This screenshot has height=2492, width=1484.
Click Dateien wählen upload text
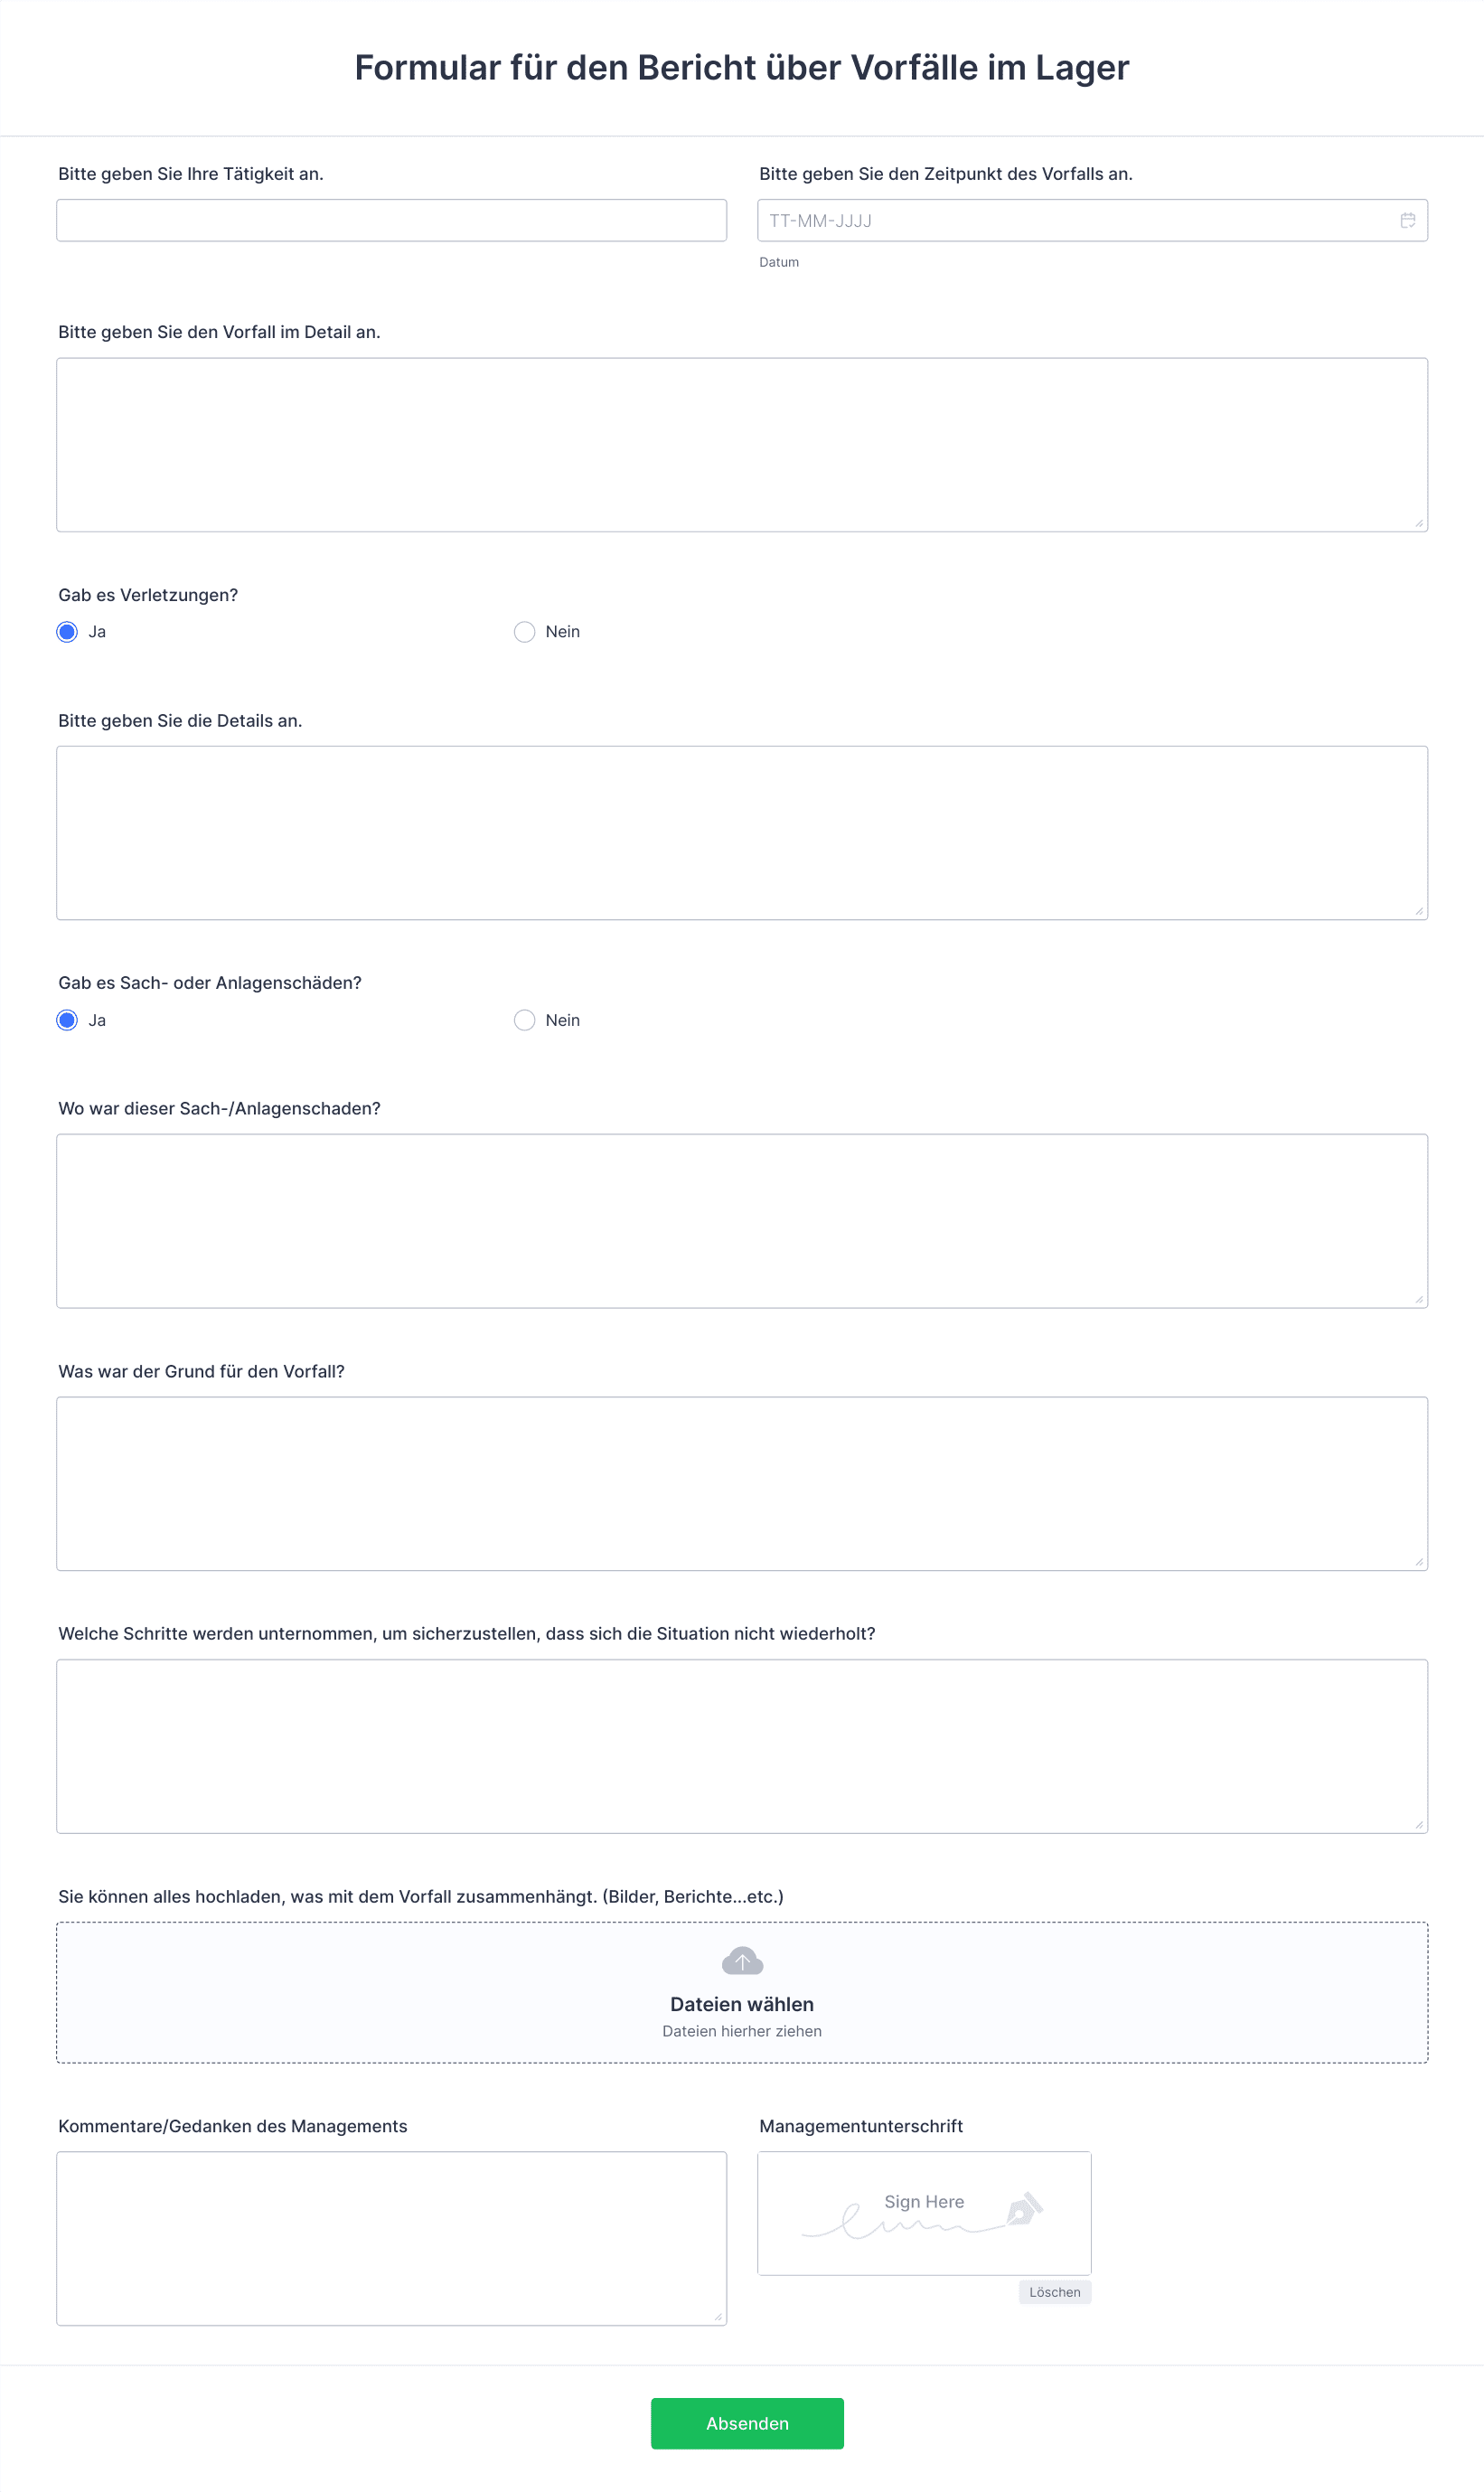[742, 2004]
